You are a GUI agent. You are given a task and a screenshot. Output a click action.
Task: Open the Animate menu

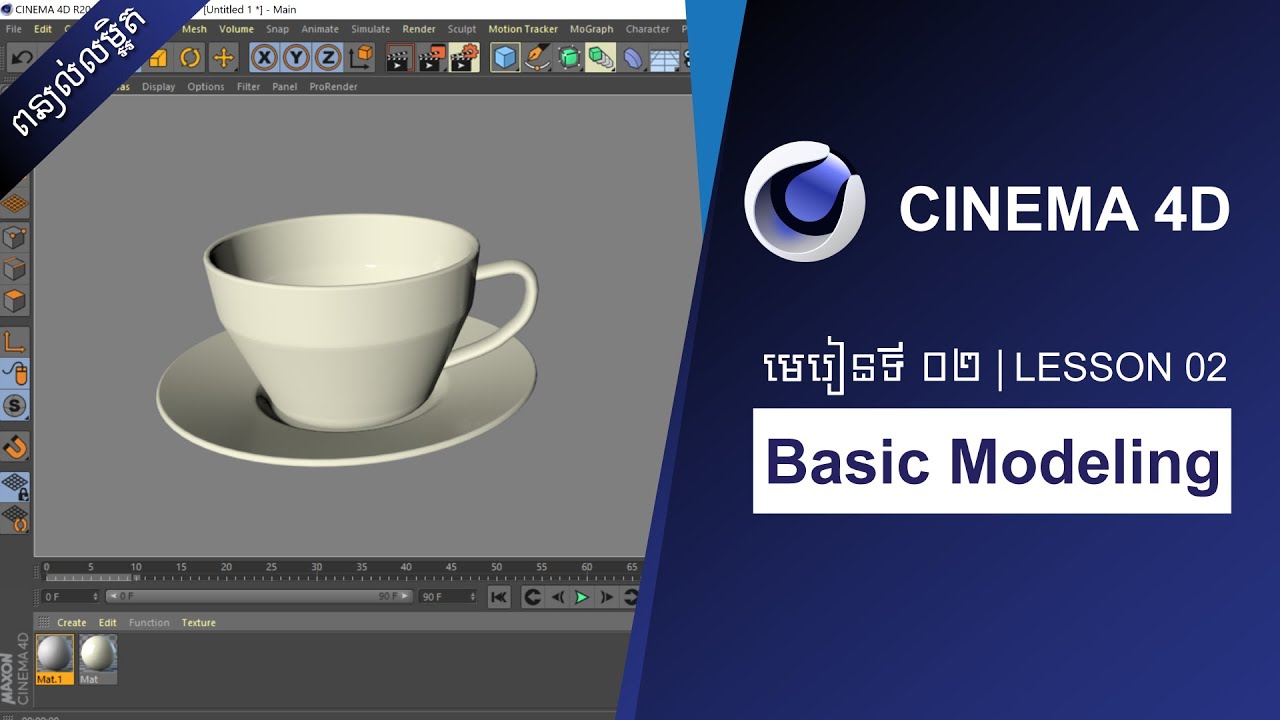pyautogui.click(x=320, y=29)
